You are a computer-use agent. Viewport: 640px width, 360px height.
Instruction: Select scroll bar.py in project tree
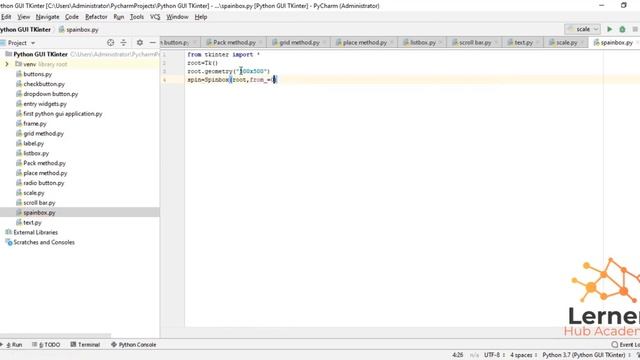pos(39,202)
